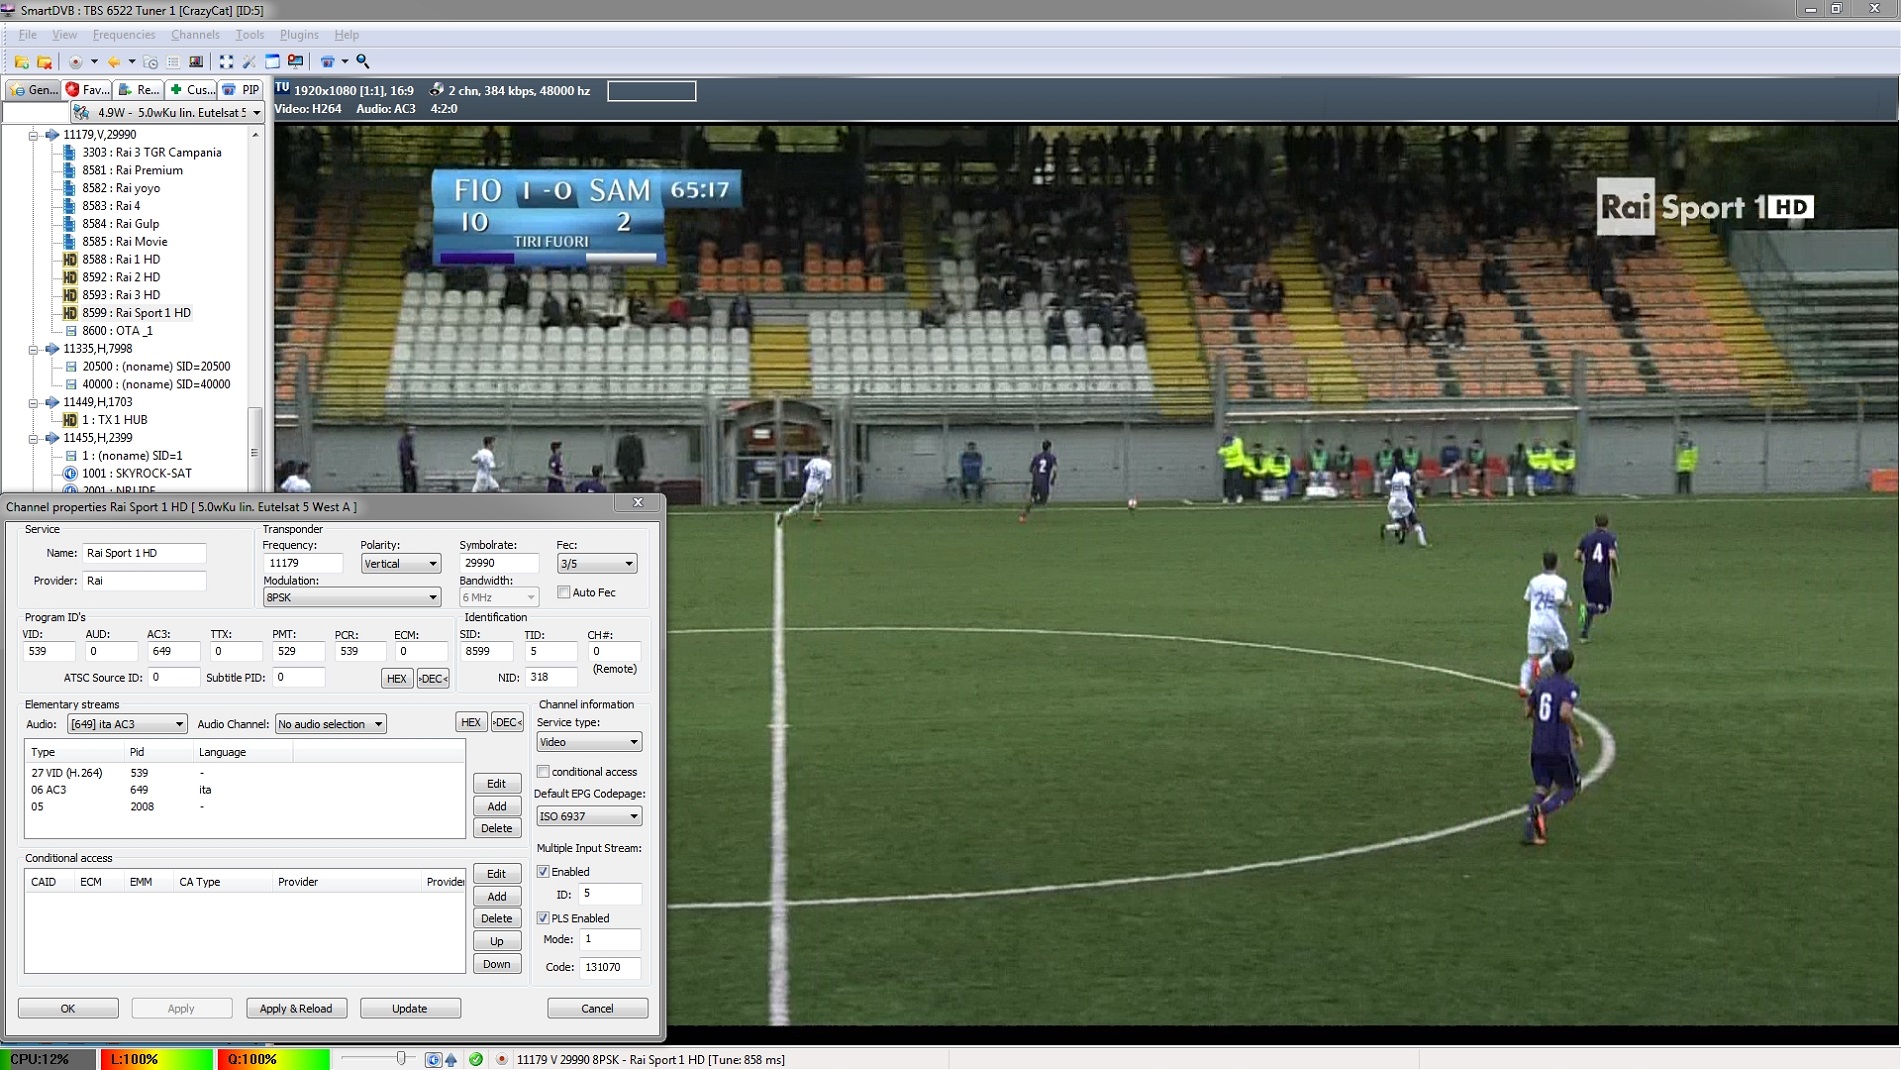Open the Default EPG Codepage dropdown

click(588, 816)
